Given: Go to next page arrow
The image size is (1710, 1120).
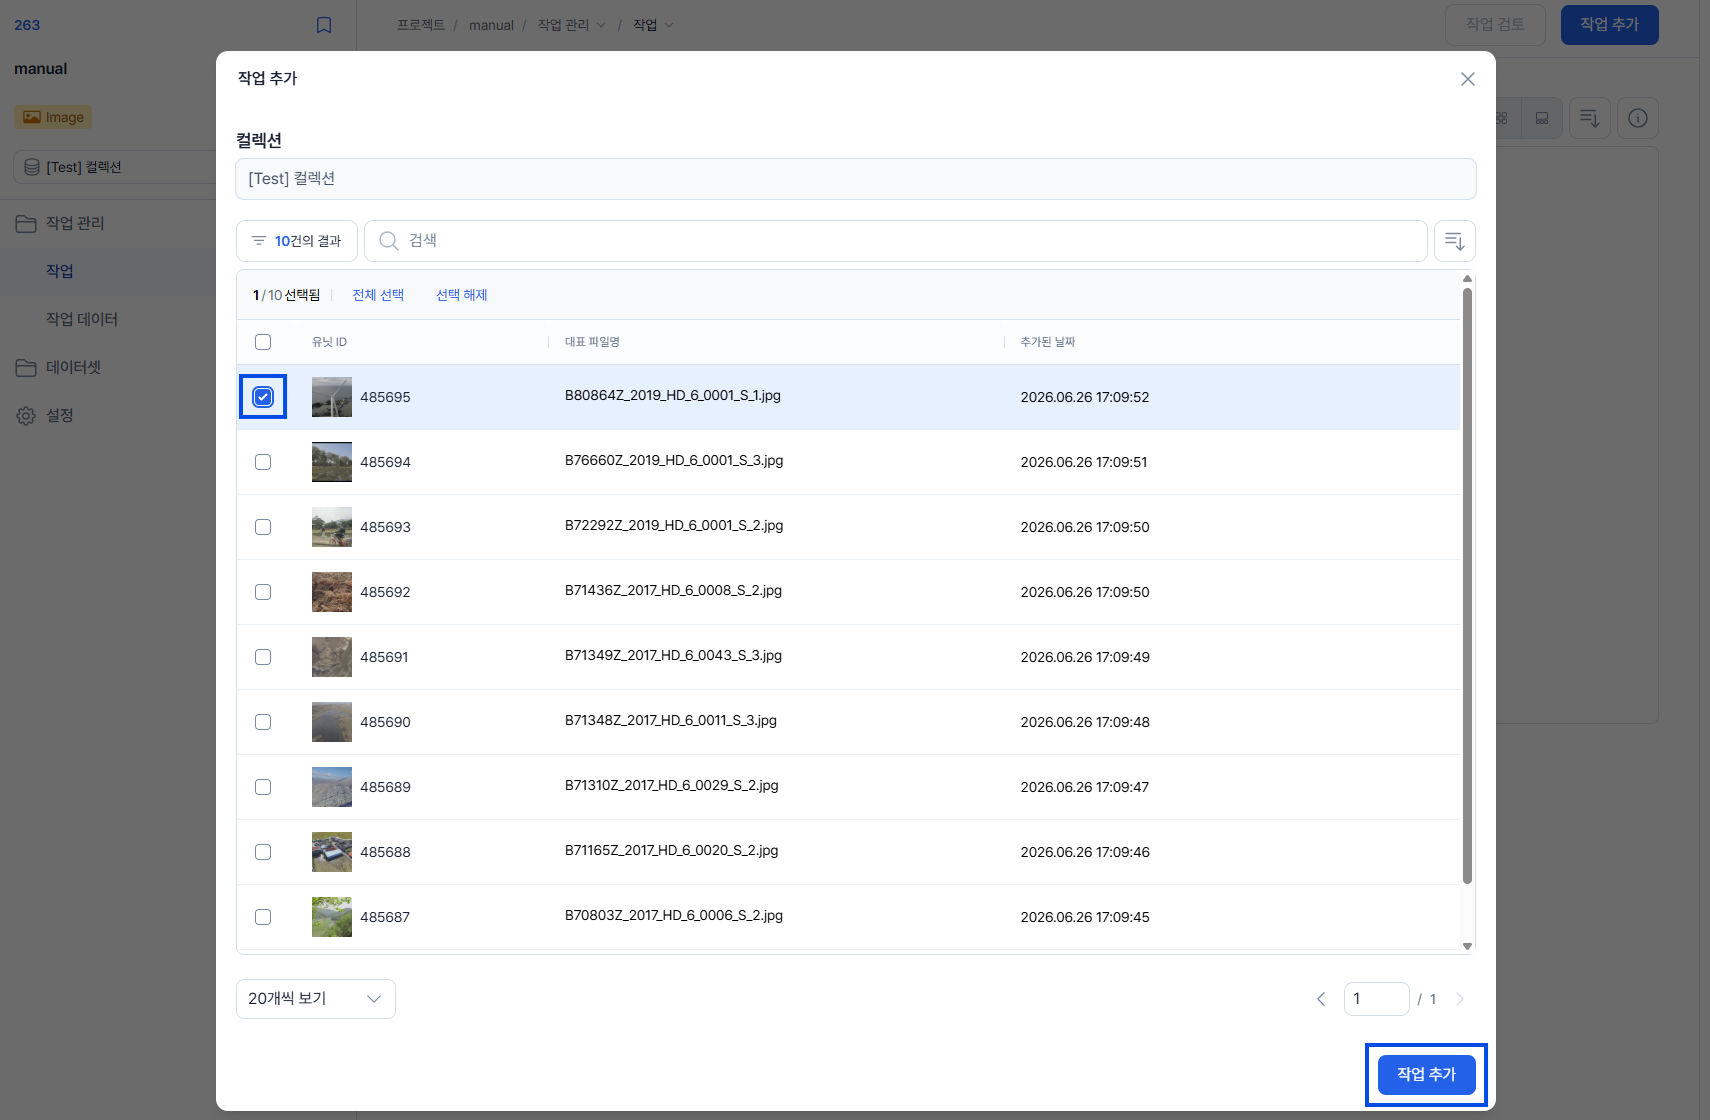Looking at the screenshot, I should click(1460, 999).
